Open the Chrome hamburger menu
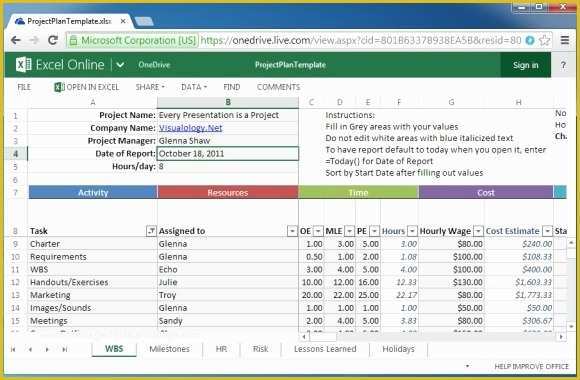 [564, 40]
